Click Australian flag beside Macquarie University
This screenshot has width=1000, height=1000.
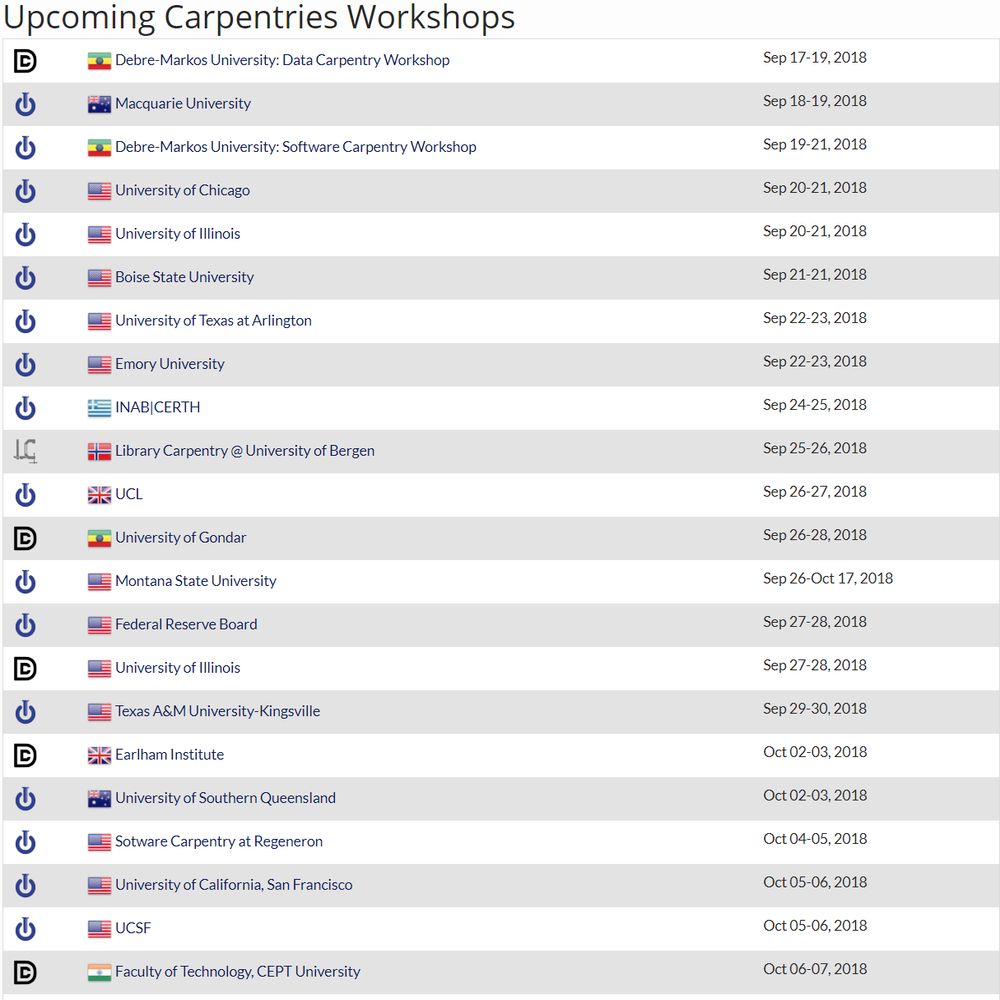pyautogui.click(x=99, y=105)
